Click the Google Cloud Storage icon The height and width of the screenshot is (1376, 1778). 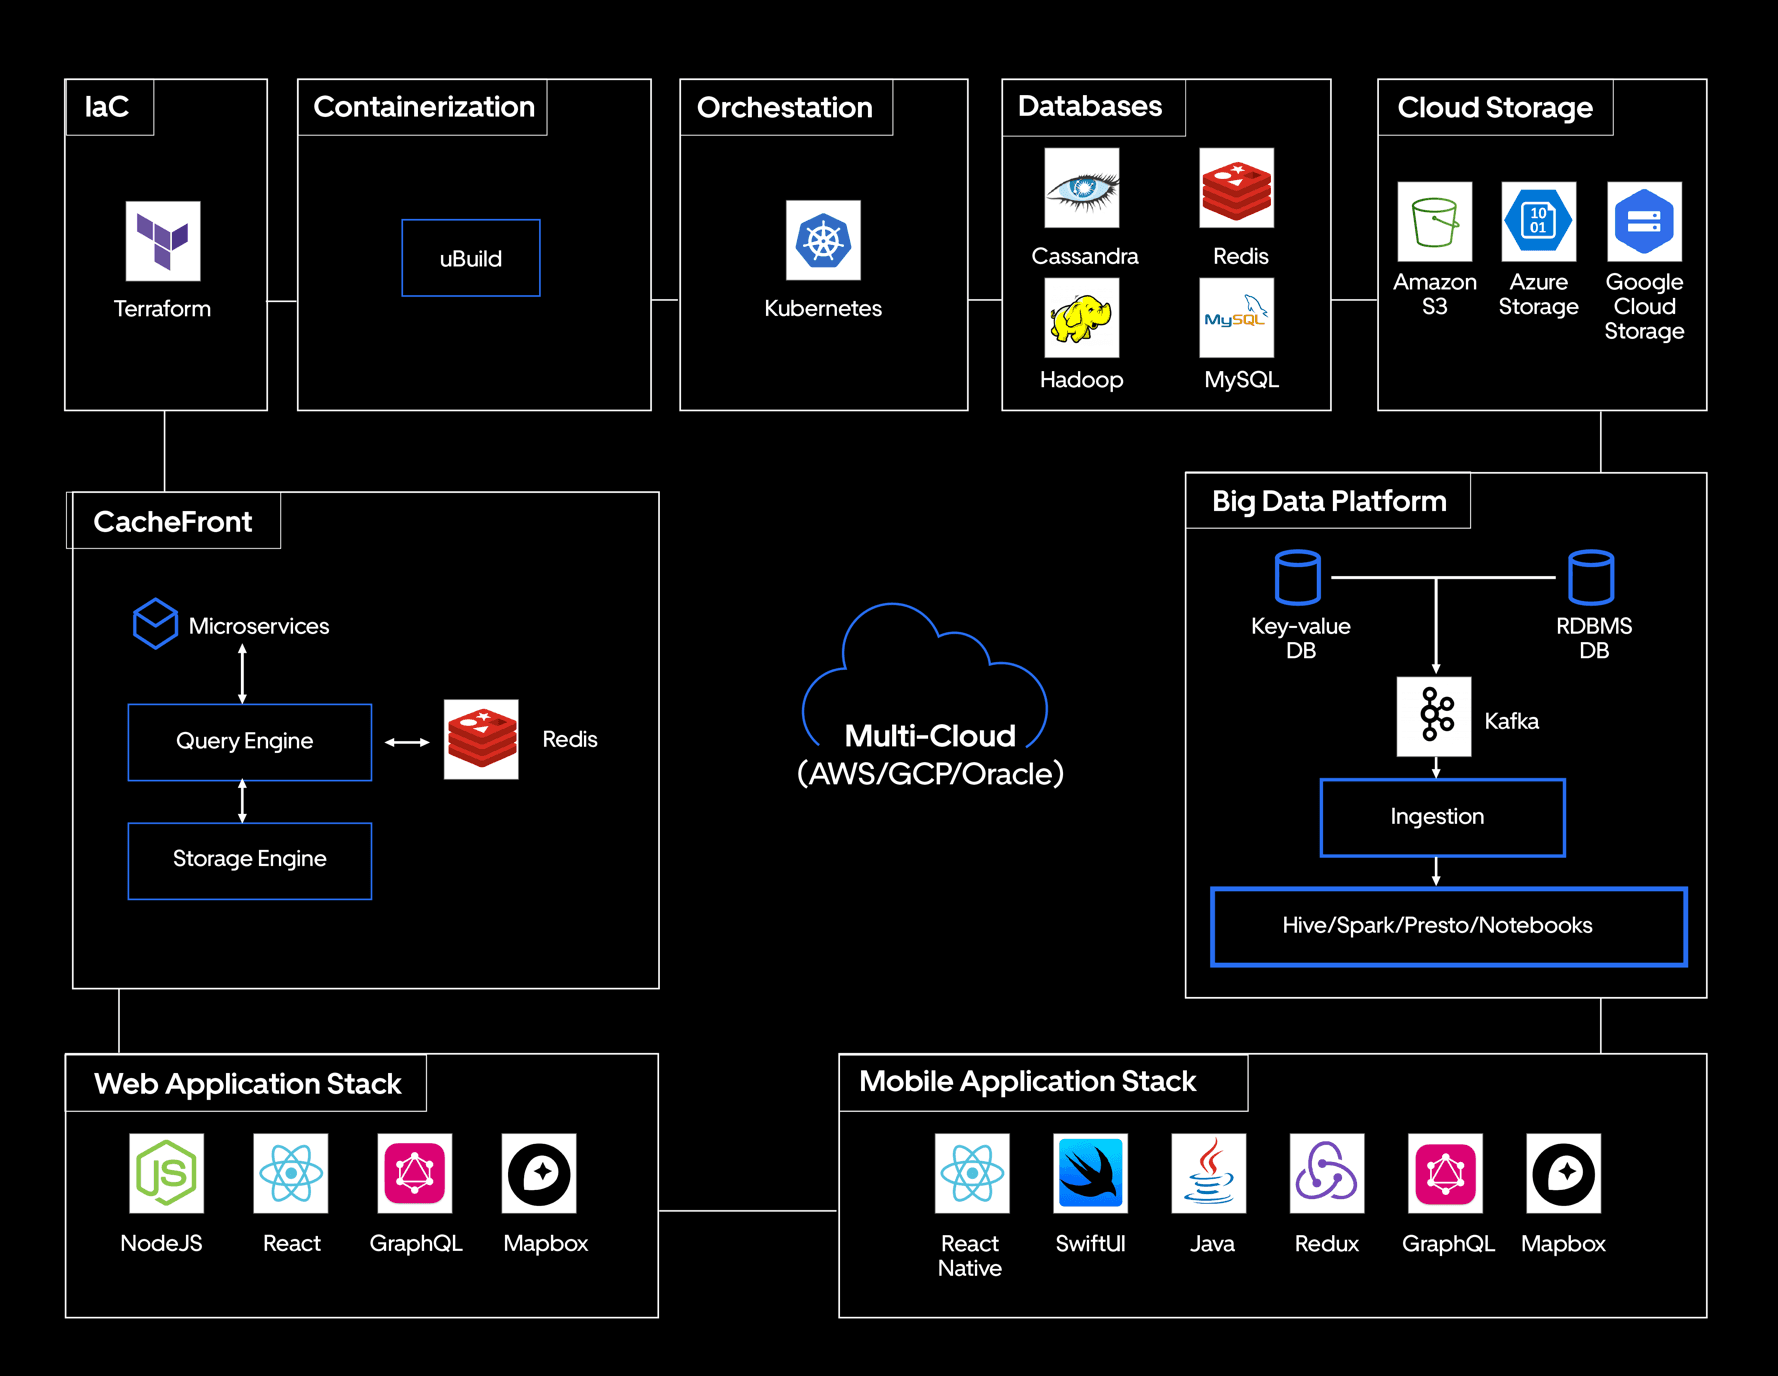1645,221
